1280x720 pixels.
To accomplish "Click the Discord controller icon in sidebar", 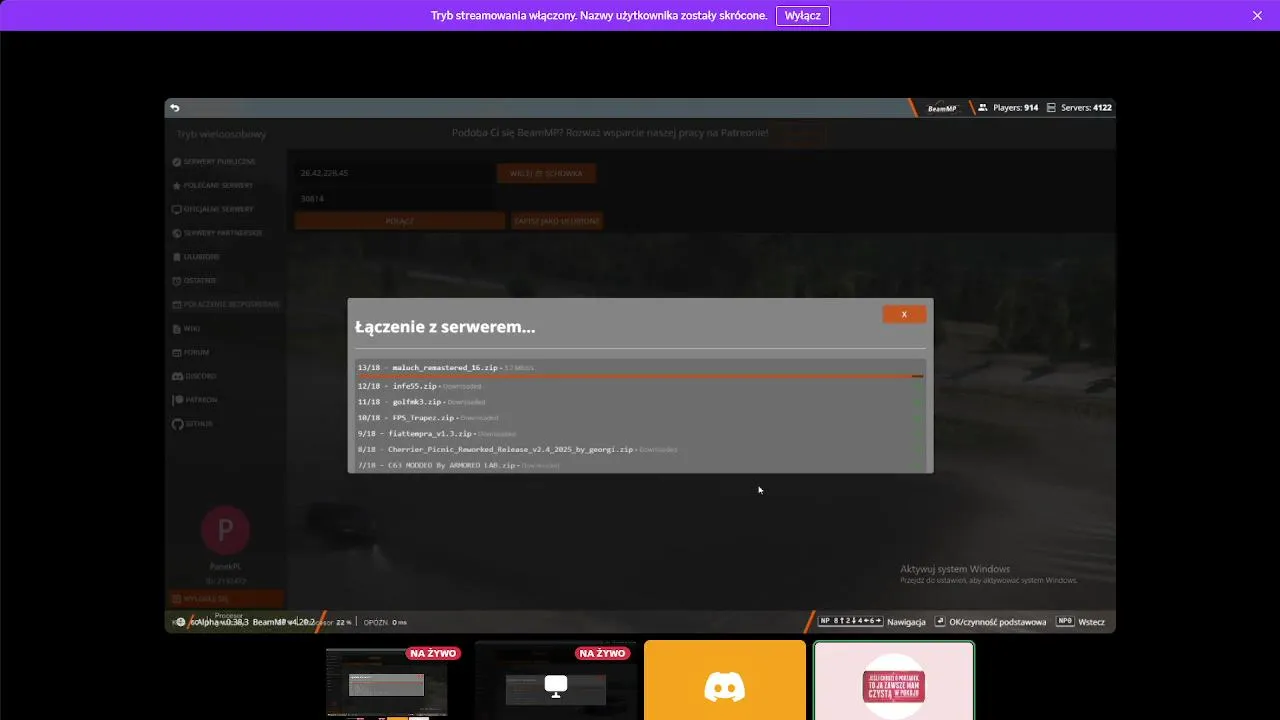I will tap(177, 376).
